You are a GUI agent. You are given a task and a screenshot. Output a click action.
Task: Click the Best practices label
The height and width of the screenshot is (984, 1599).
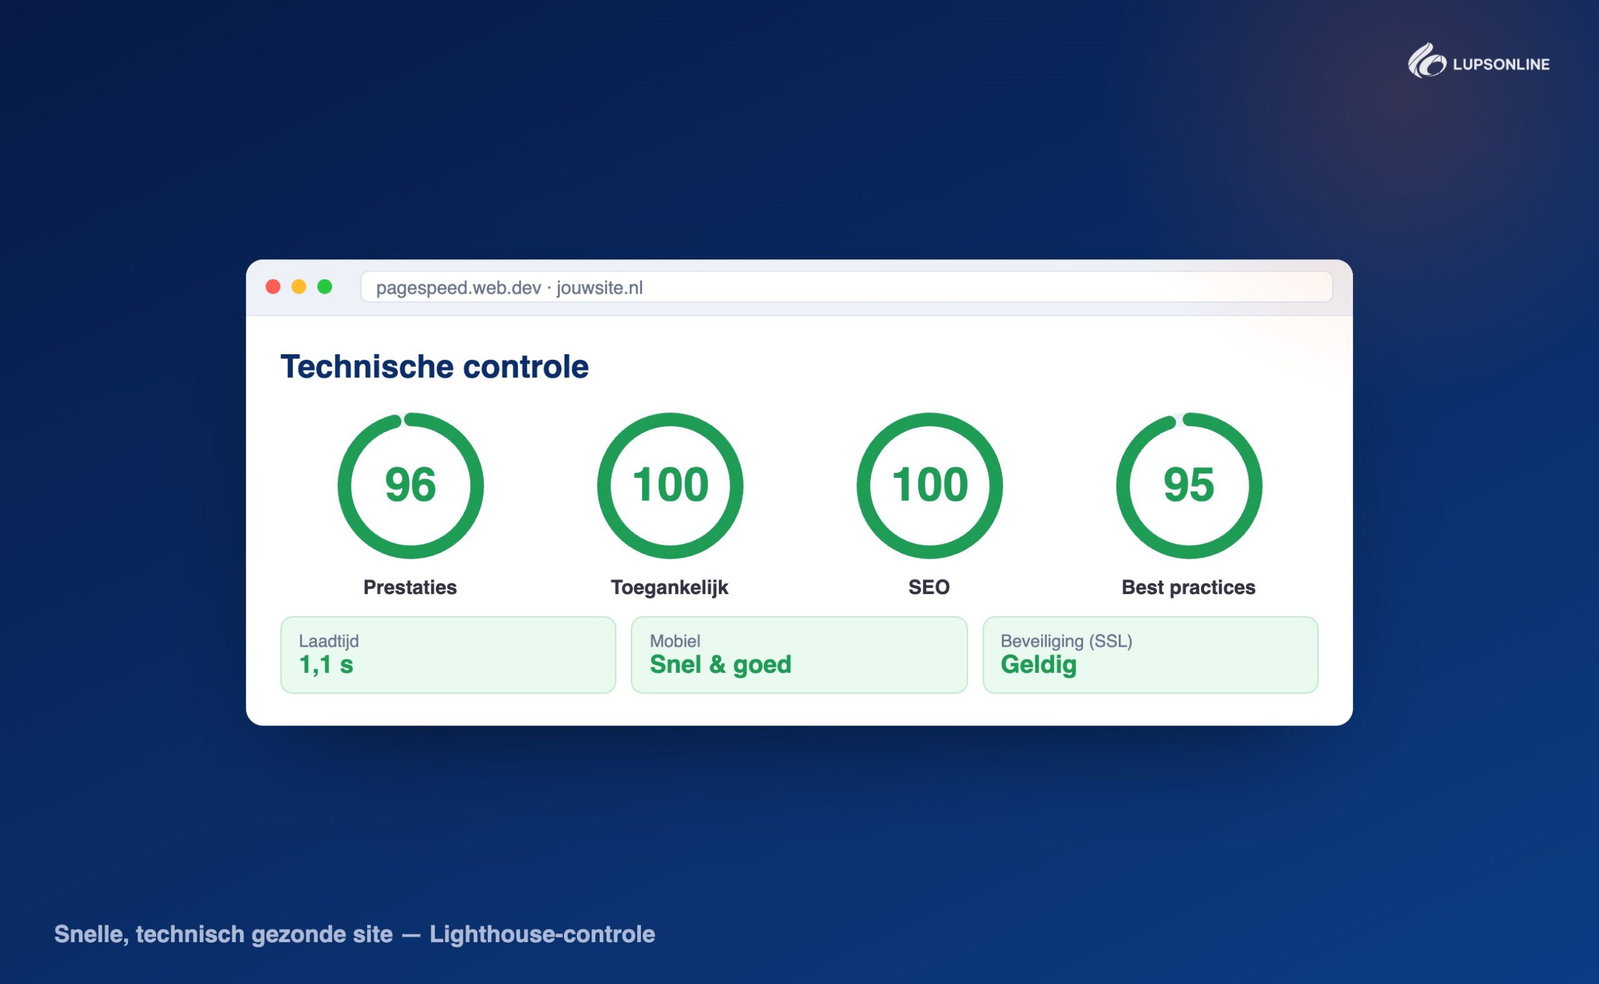[x=1189, y=588]
